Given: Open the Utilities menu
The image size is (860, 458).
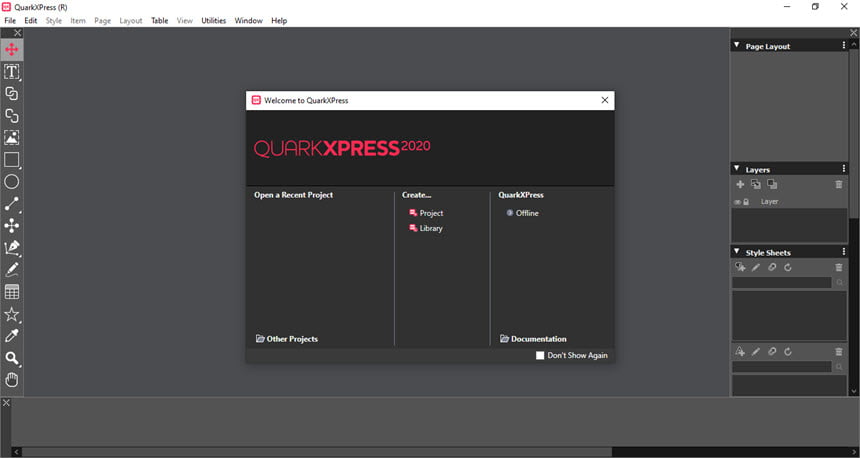Looking at the screenshot, I should (x=213, y=20).
